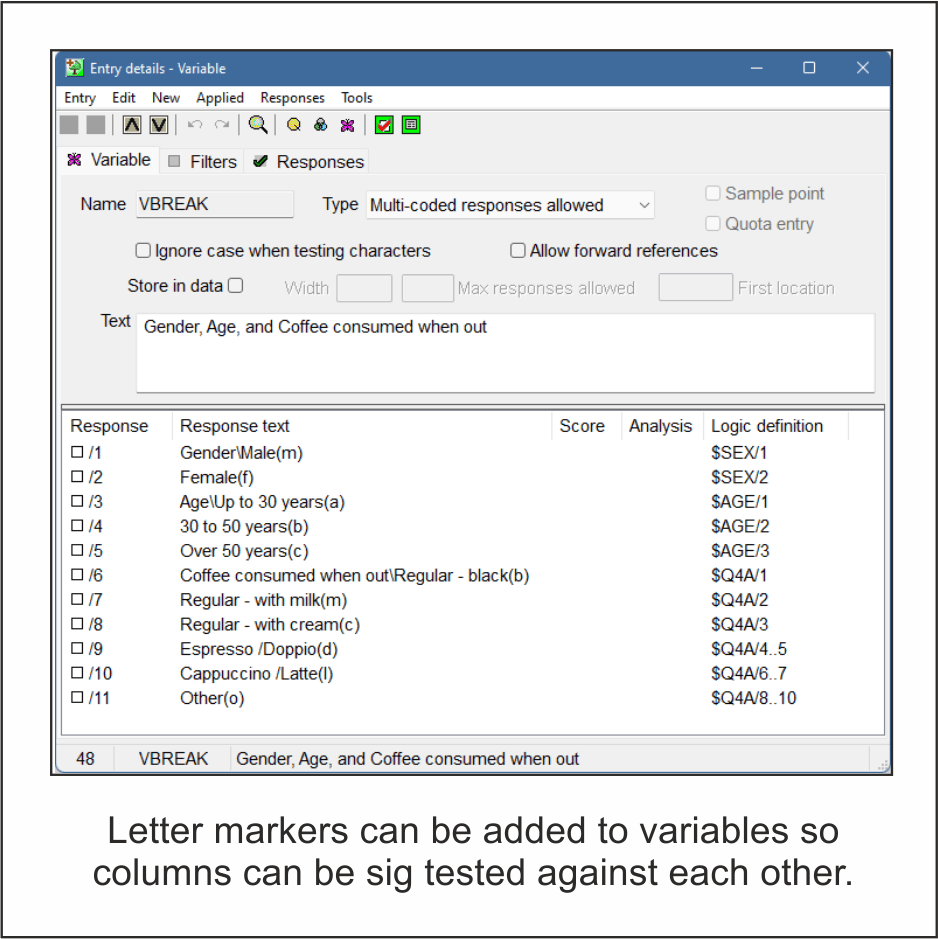938x939 pixels.
Task: Click the 48 entry in status bar
Action: tap(85, 759)
